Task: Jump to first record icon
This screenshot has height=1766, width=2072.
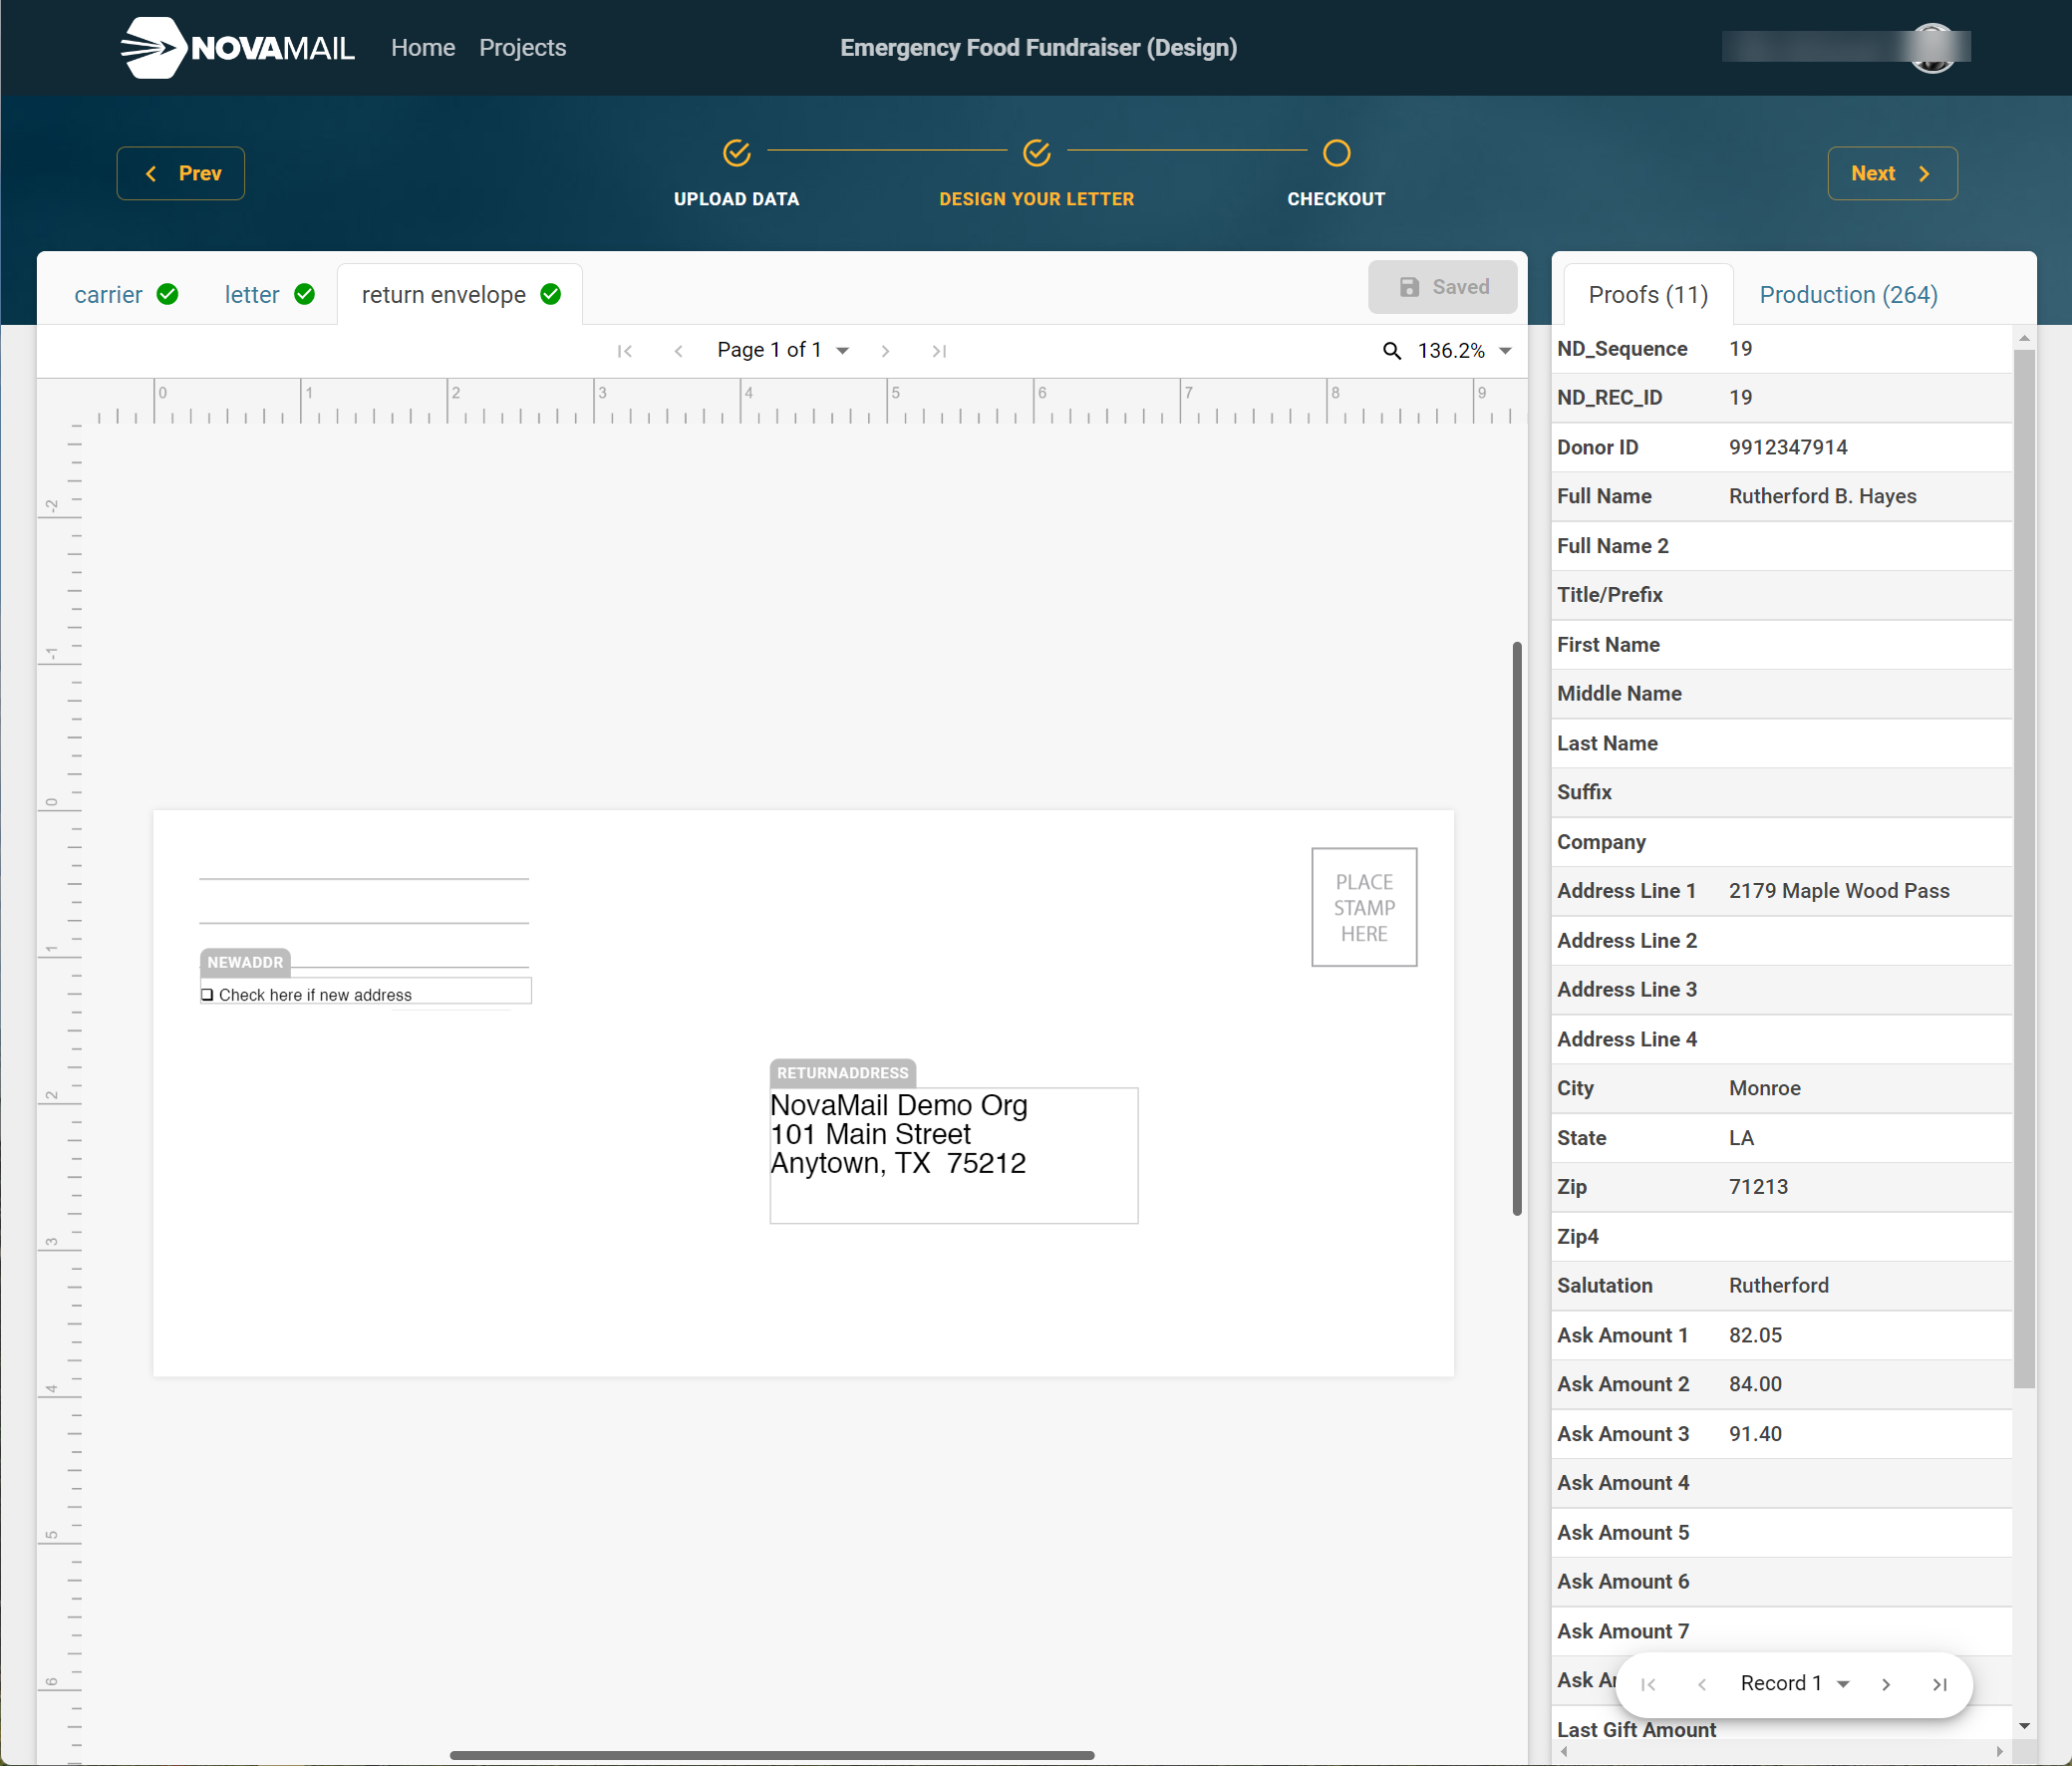Action: 1648,1685
